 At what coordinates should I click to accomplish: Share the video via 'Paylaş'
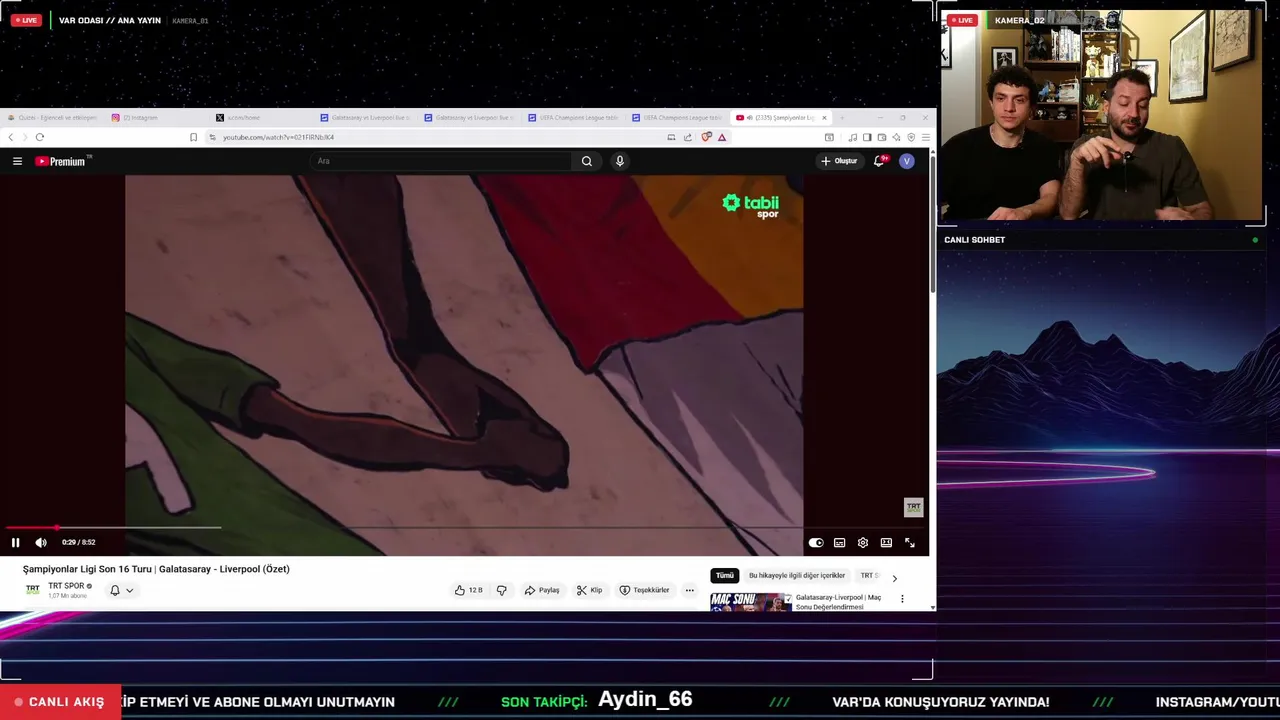point(542,590)
